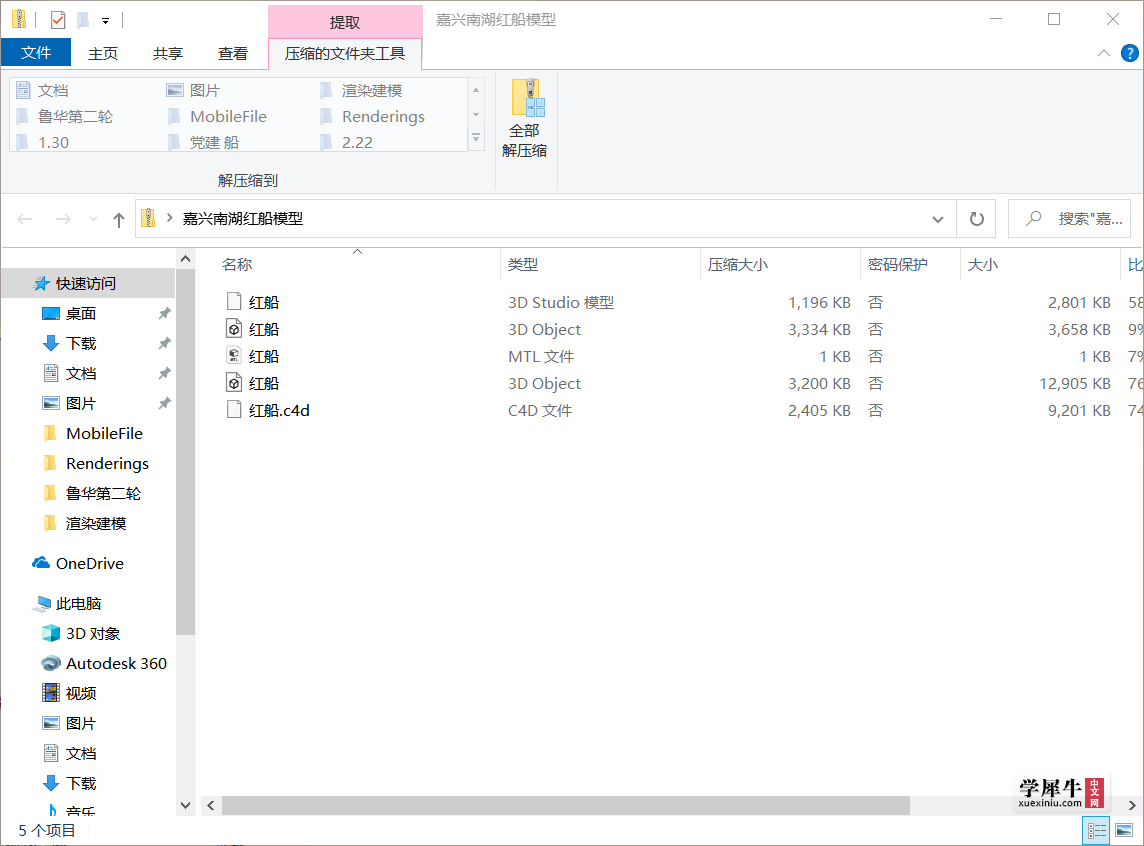Click the properties checkmark icon in title bar
Image resolution: width=1144 pixels, height=846 pixels.
[x=58, y=20]
